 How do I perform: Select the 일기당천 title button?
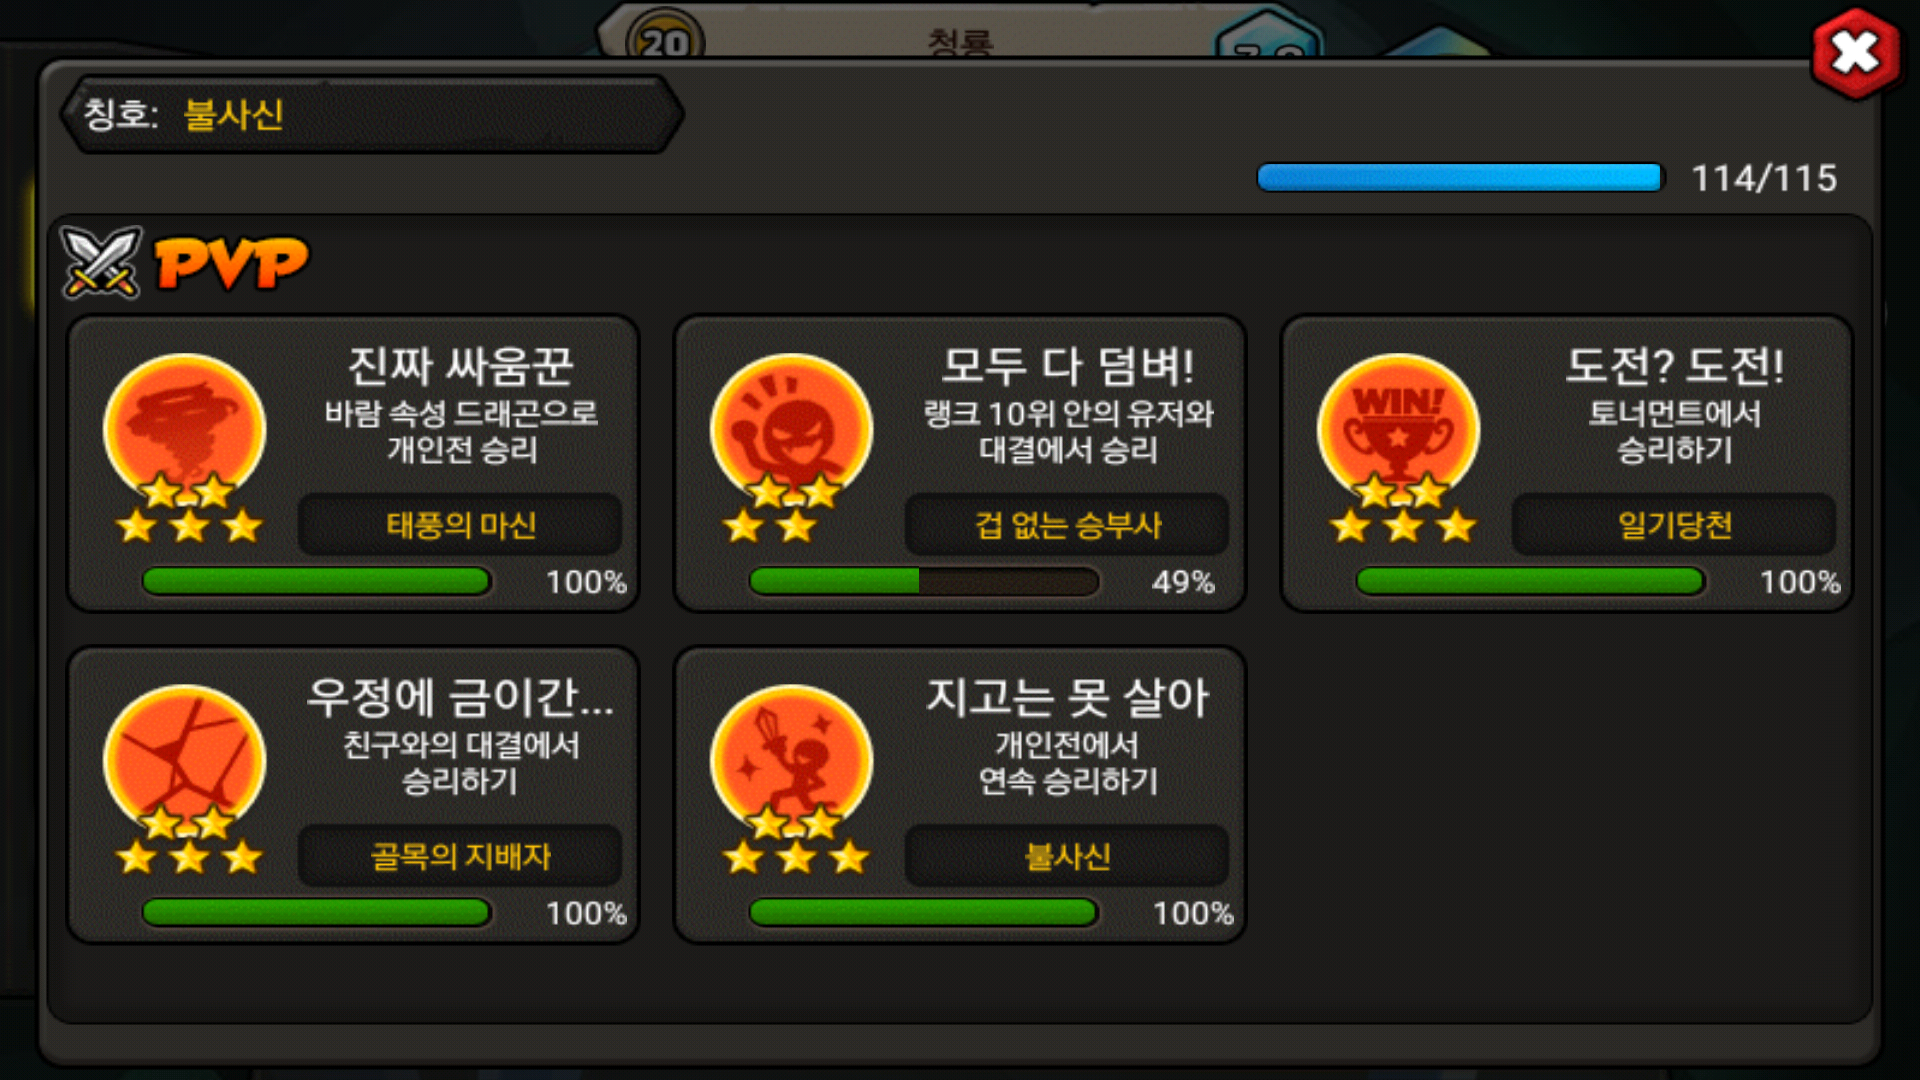coord(1674,524)
